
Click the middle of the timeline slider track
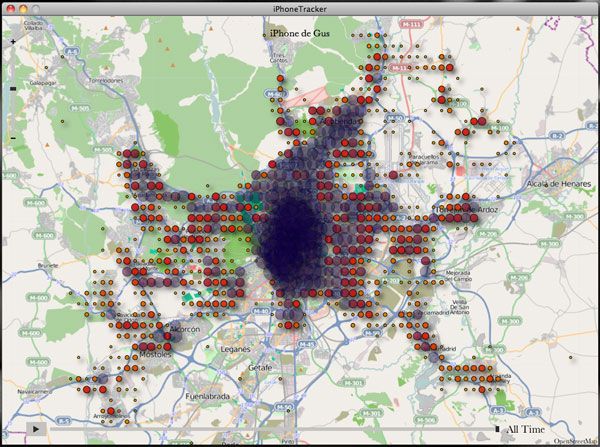click(x=272, y=429)
